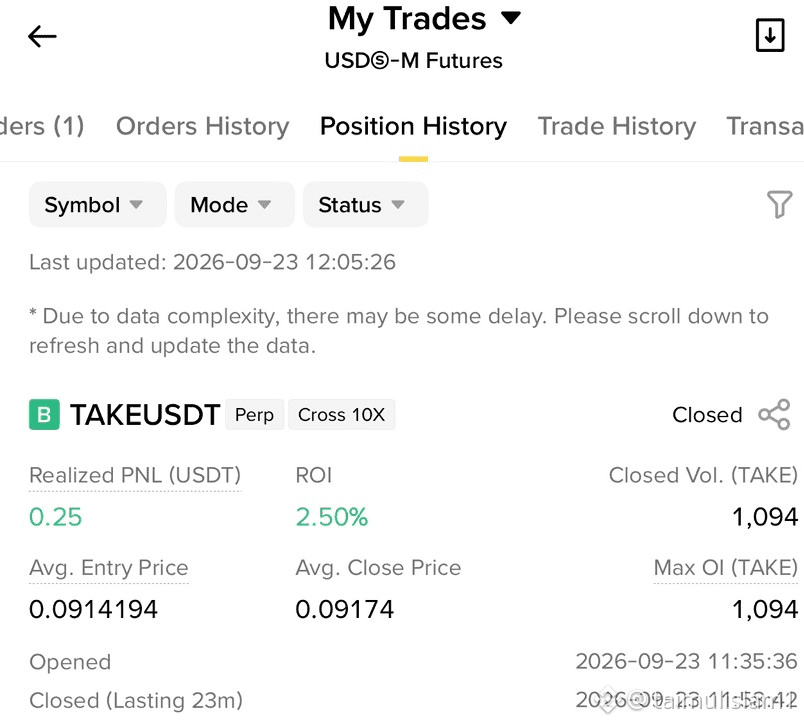Tap the Avg. Entry Price label
The height and width of the screenshot is (725, 804).
pyautogui.click(x=109, y=568)
